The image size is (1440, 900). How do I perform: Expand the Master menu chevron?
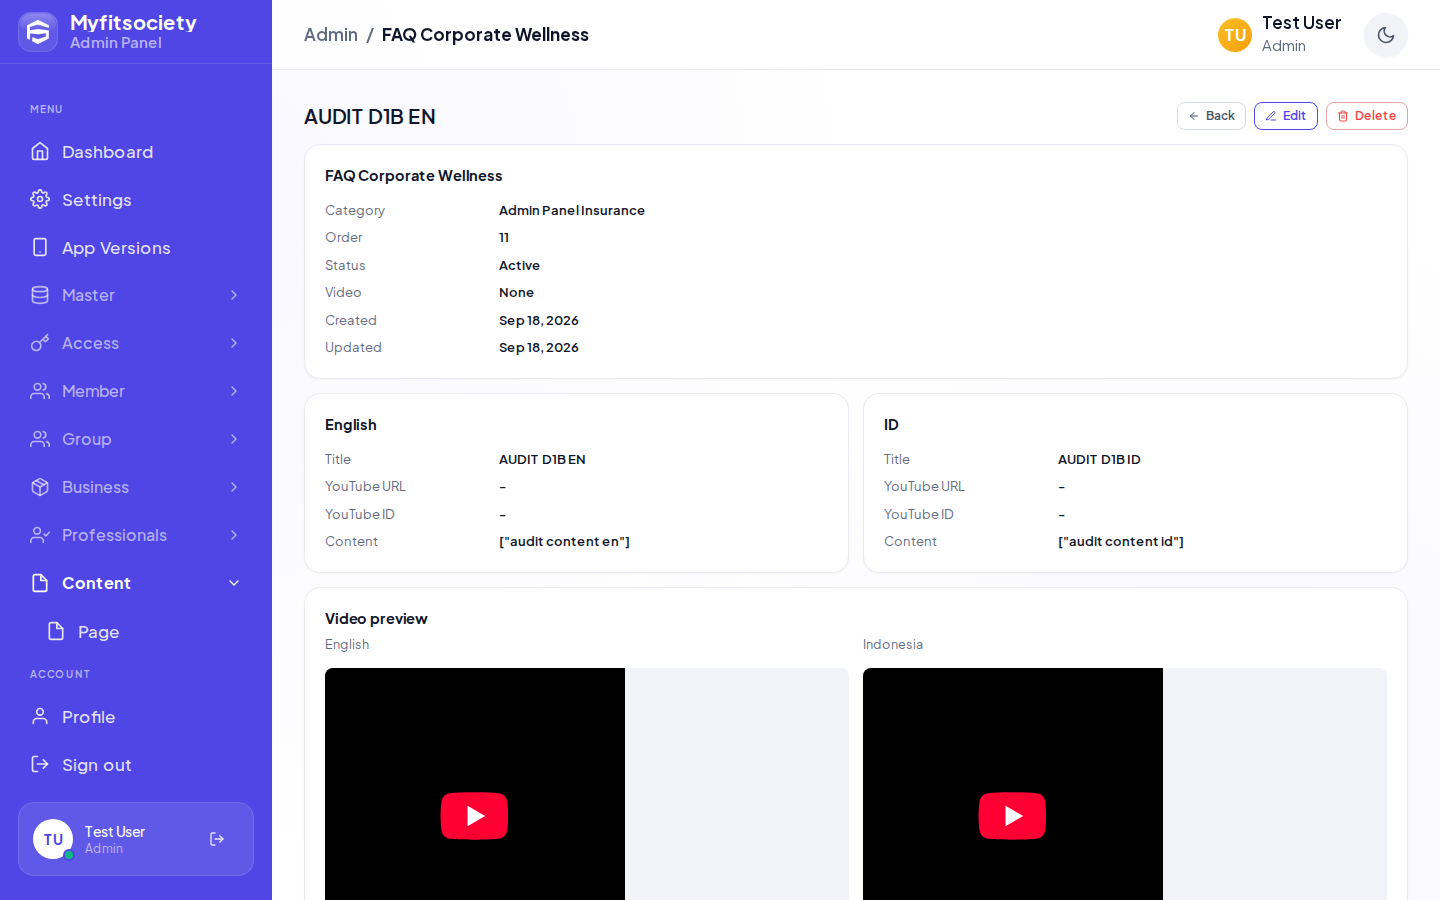tap(234, 295)
